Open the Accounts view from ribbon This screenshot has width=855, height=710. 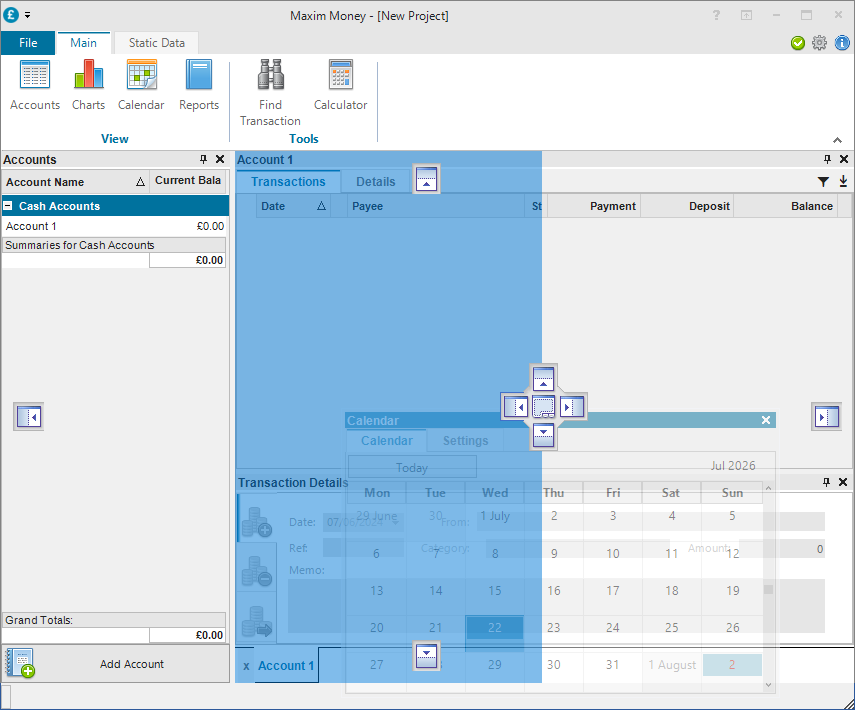coord(35,85)
